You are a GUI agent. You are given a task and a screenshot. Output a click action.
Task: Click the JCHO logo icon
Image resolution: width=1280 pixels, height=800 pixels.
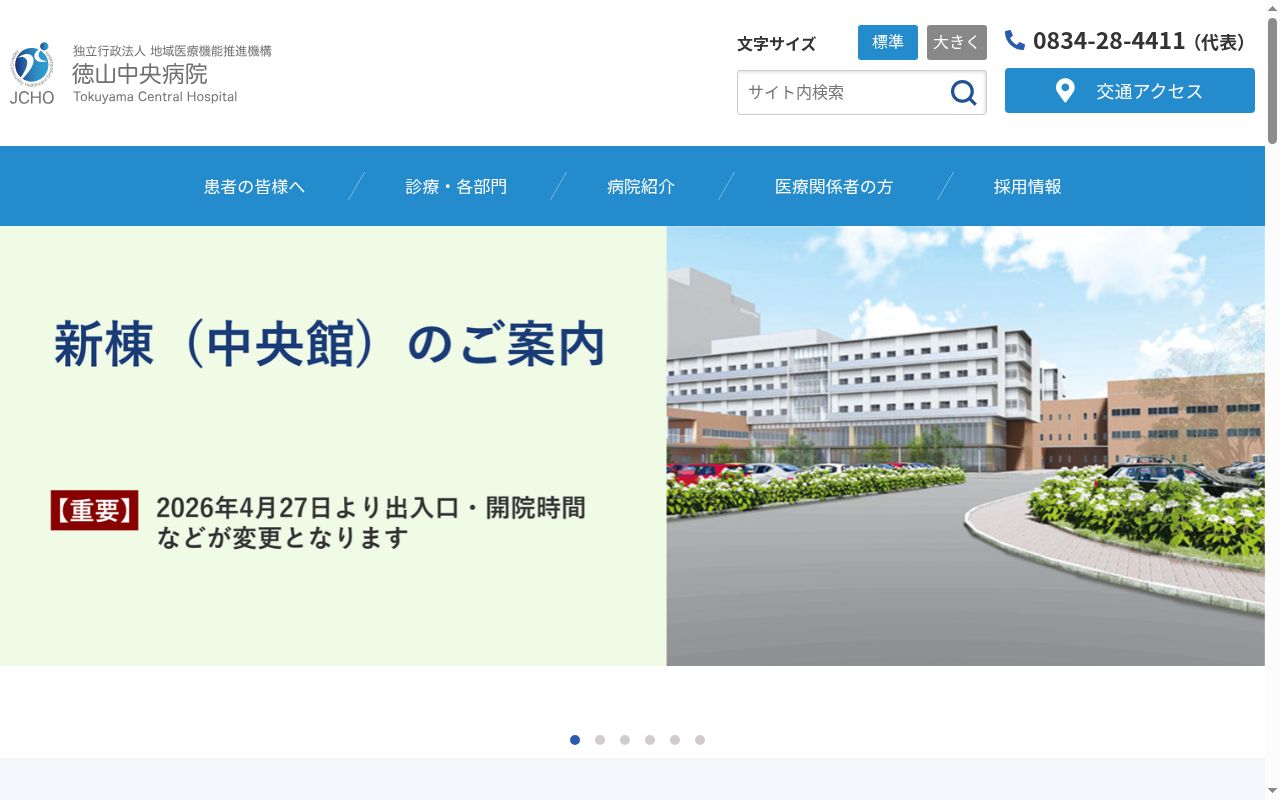tap(32, 73)
